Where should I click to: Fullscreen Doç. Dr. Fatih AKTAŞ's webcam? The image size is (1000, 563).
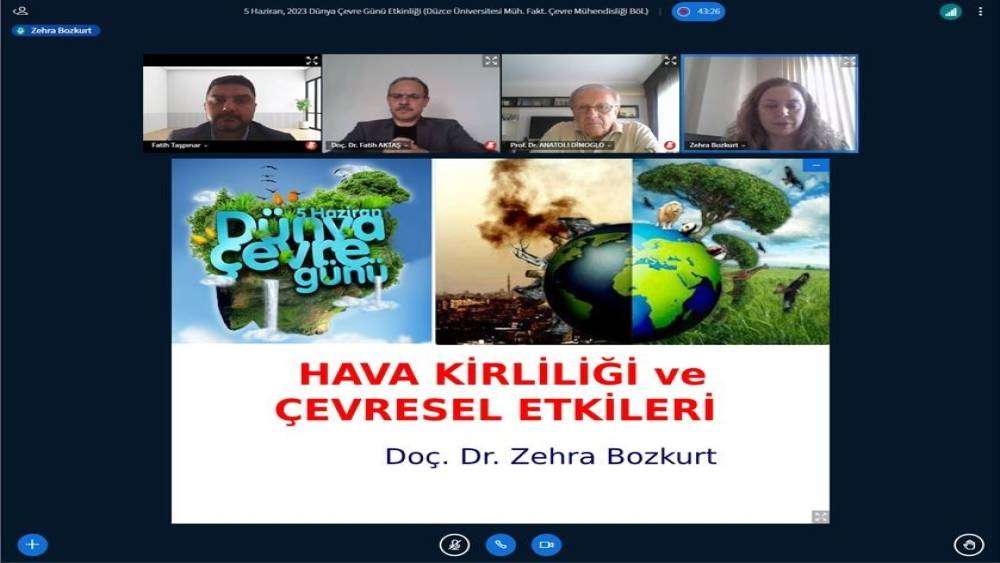coord(490,61)
